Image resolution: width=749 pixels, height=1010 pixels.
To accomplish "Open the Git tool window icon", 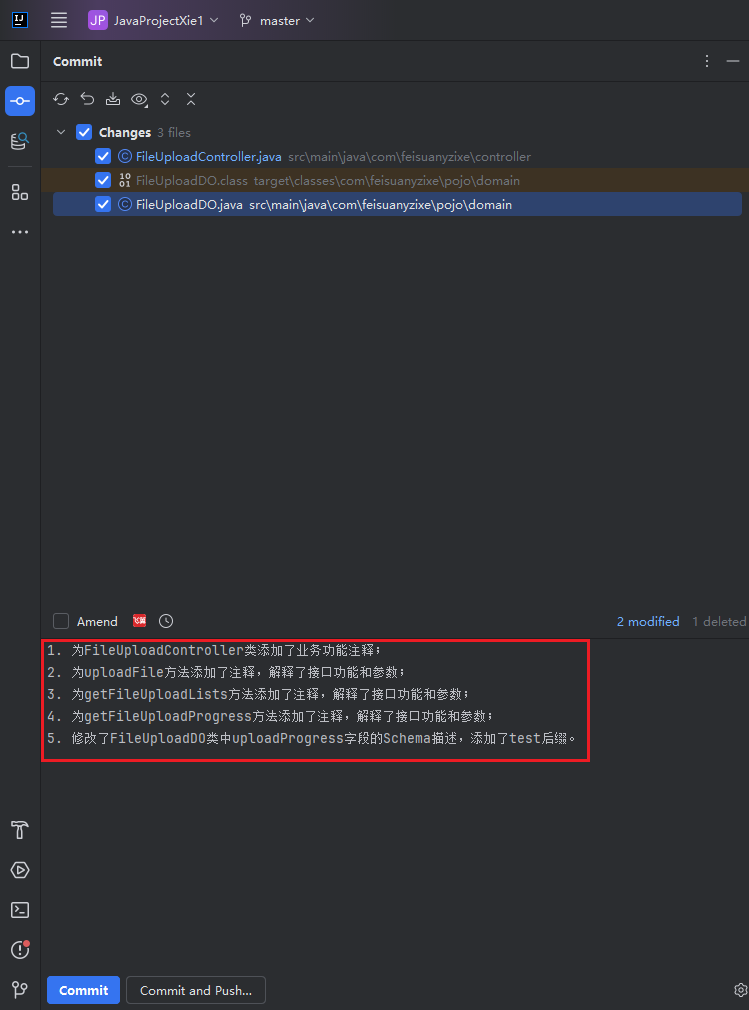I will [x=20, y=989].
